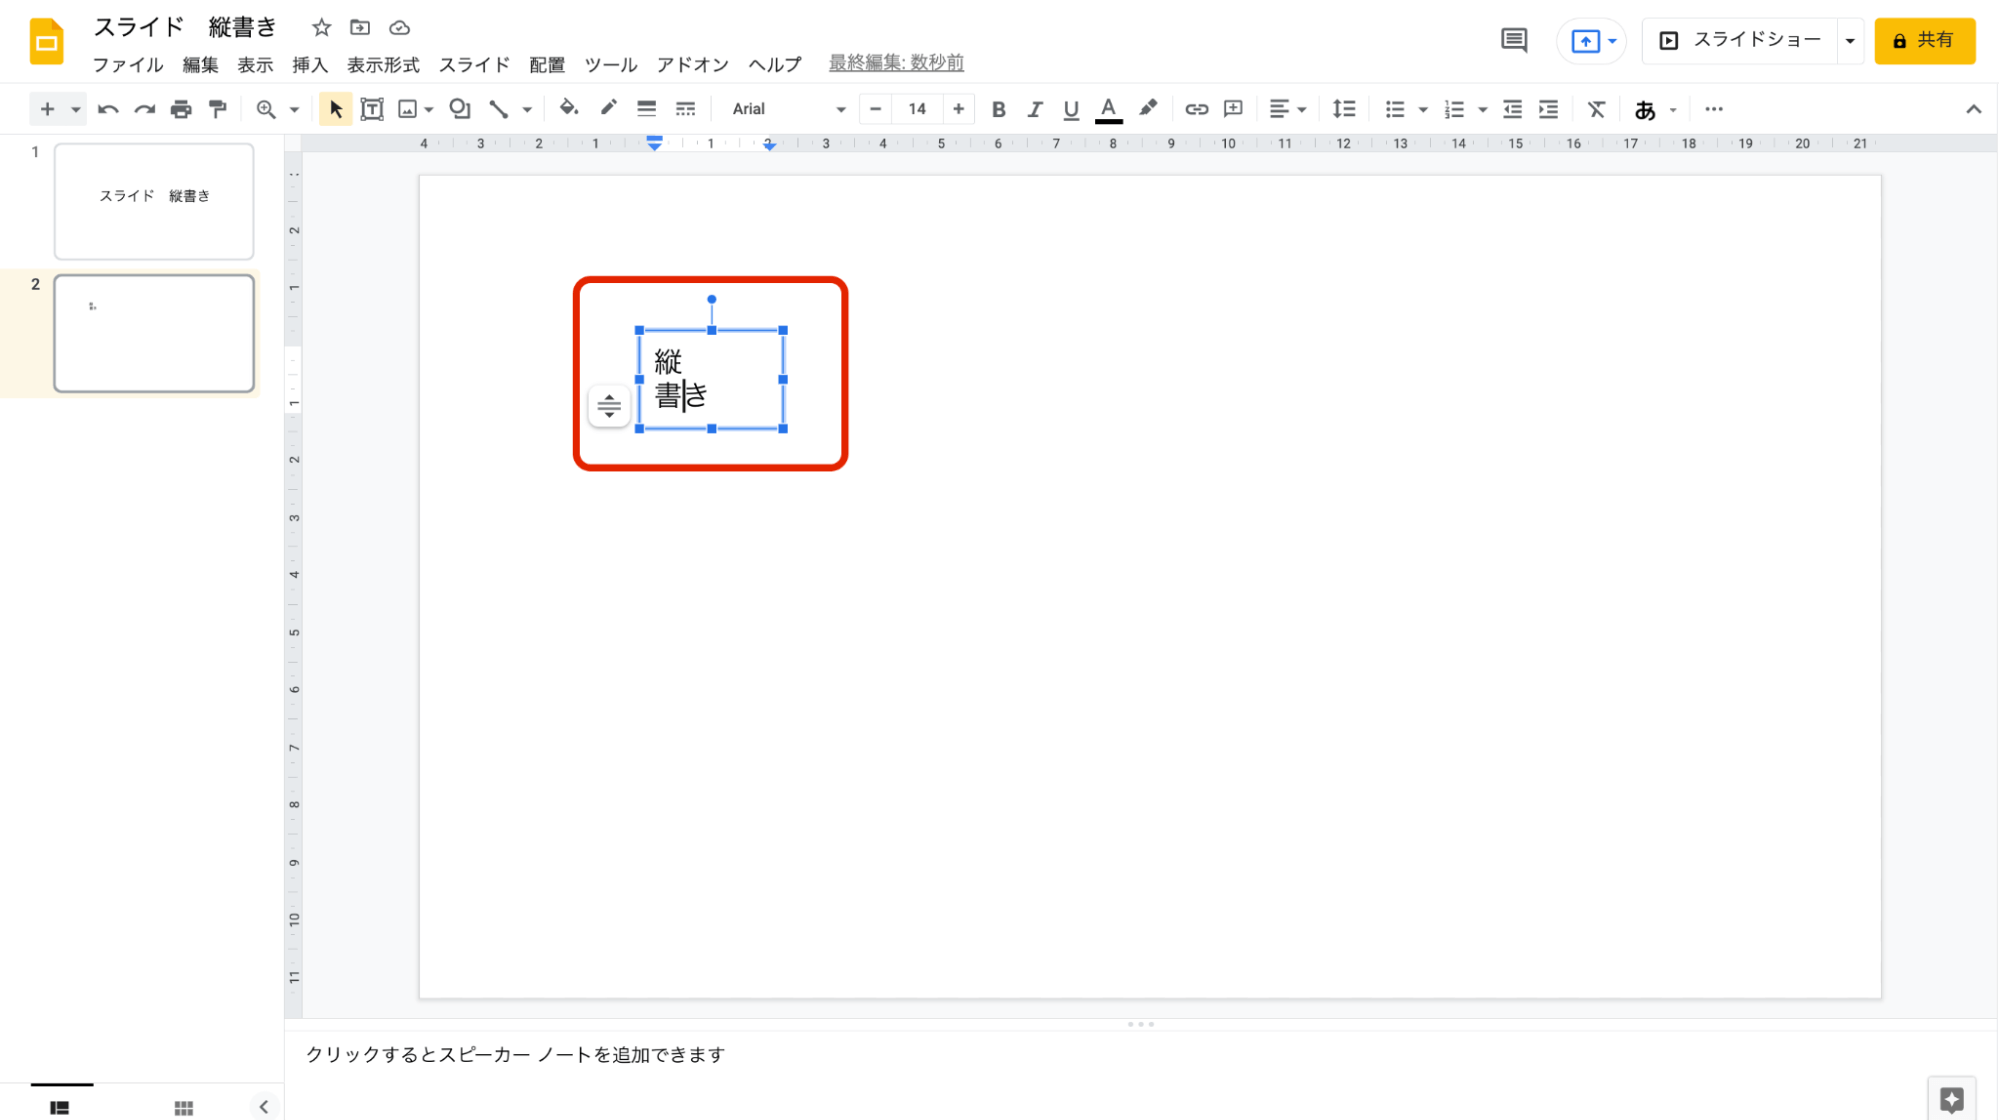This screenshot has width=1999, height=1120.
Task: Hide the menus with chevron
Action: point(1973,109)
